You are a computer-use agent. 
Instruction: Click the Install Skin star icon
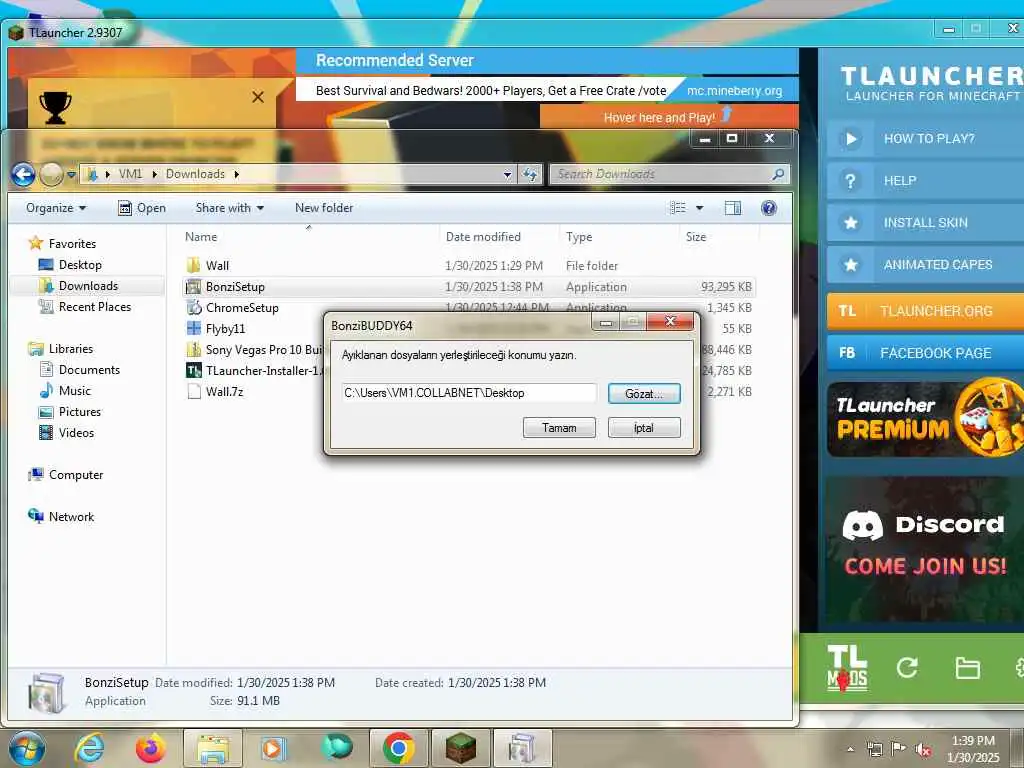click(850, 223)
